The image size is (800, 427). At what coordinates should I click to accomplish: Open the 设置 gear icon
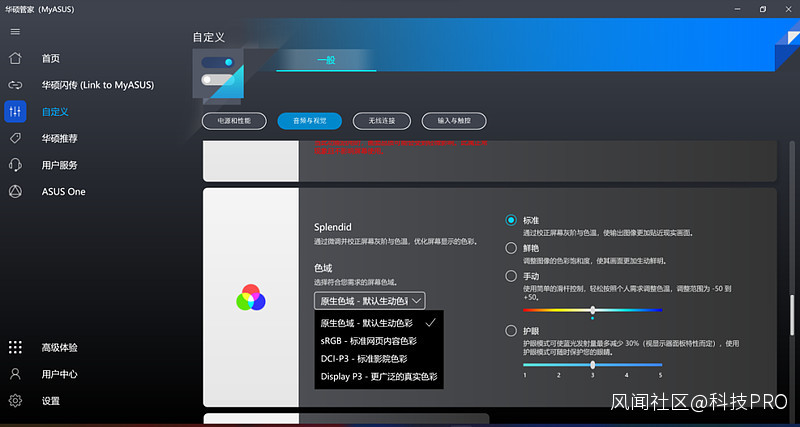(15, 400)
